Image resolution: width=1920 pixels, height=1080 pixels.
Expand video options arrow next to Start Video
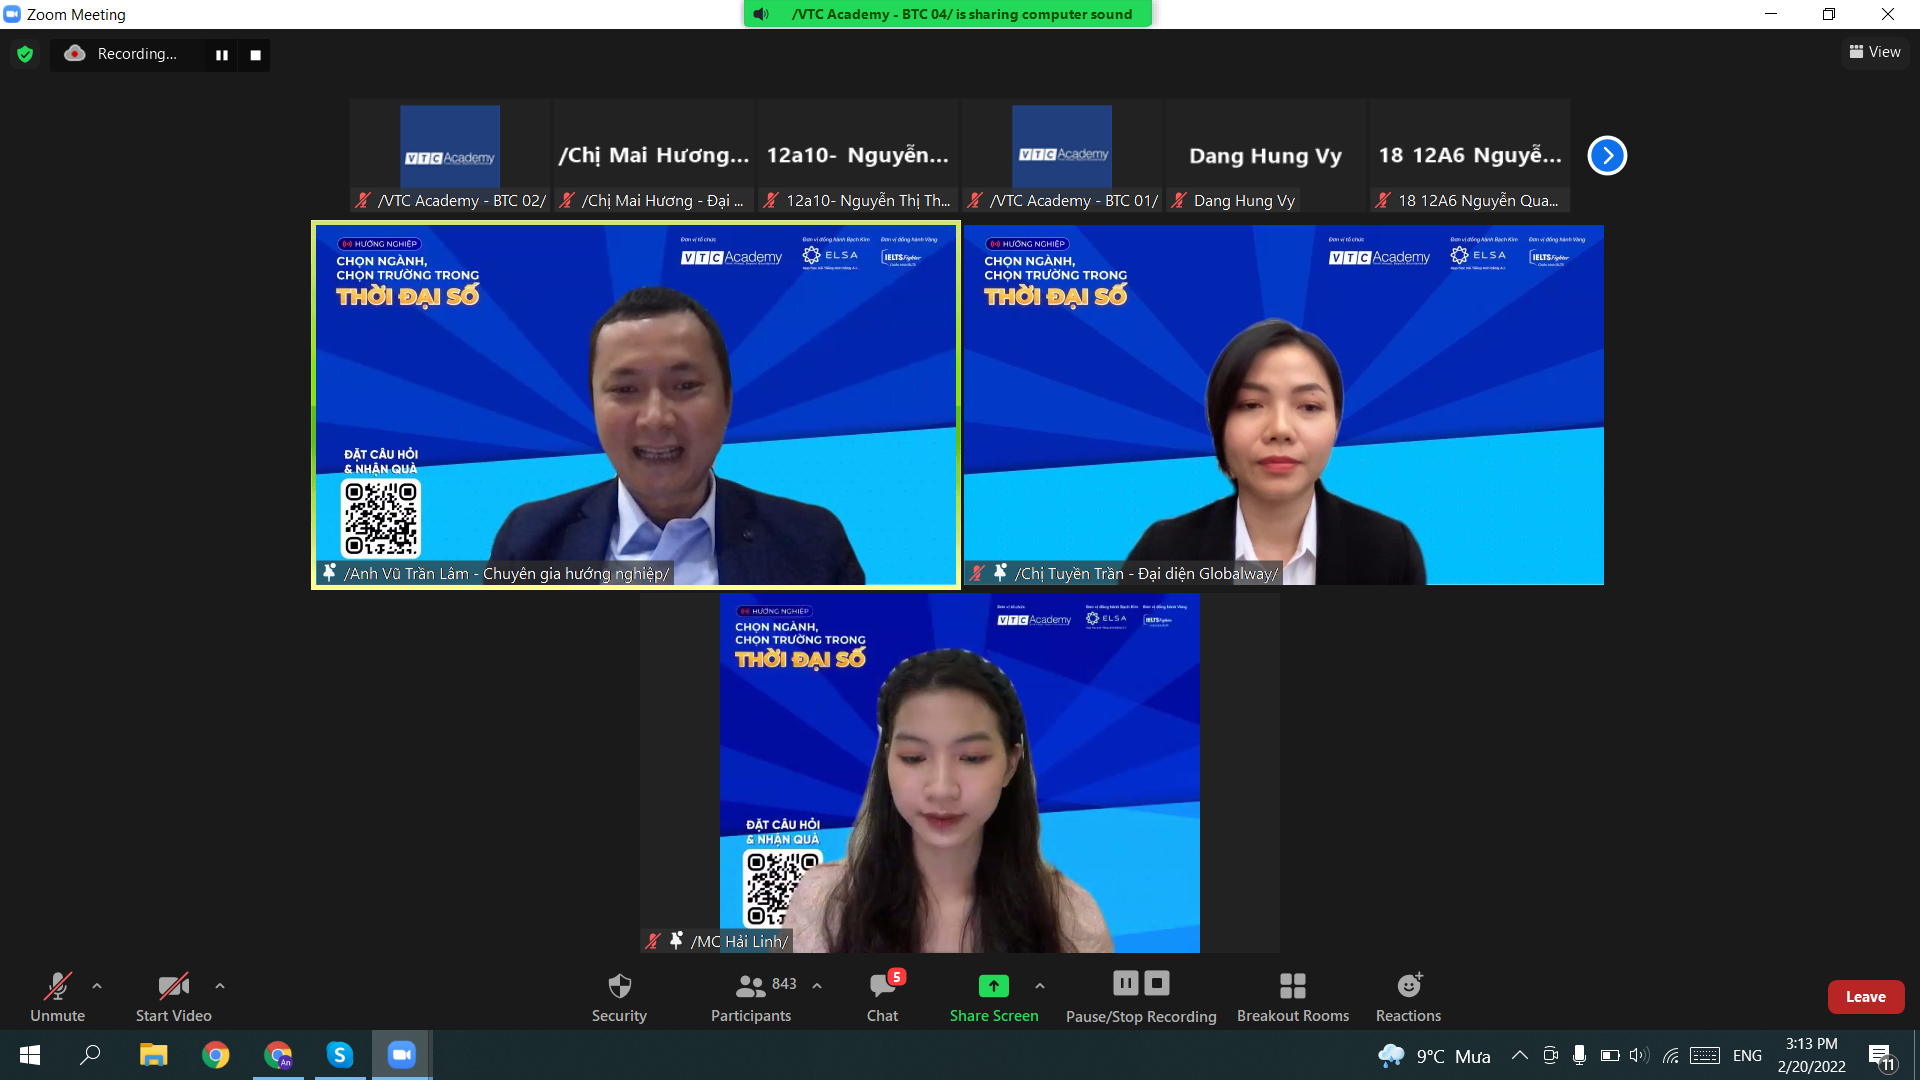220,986
